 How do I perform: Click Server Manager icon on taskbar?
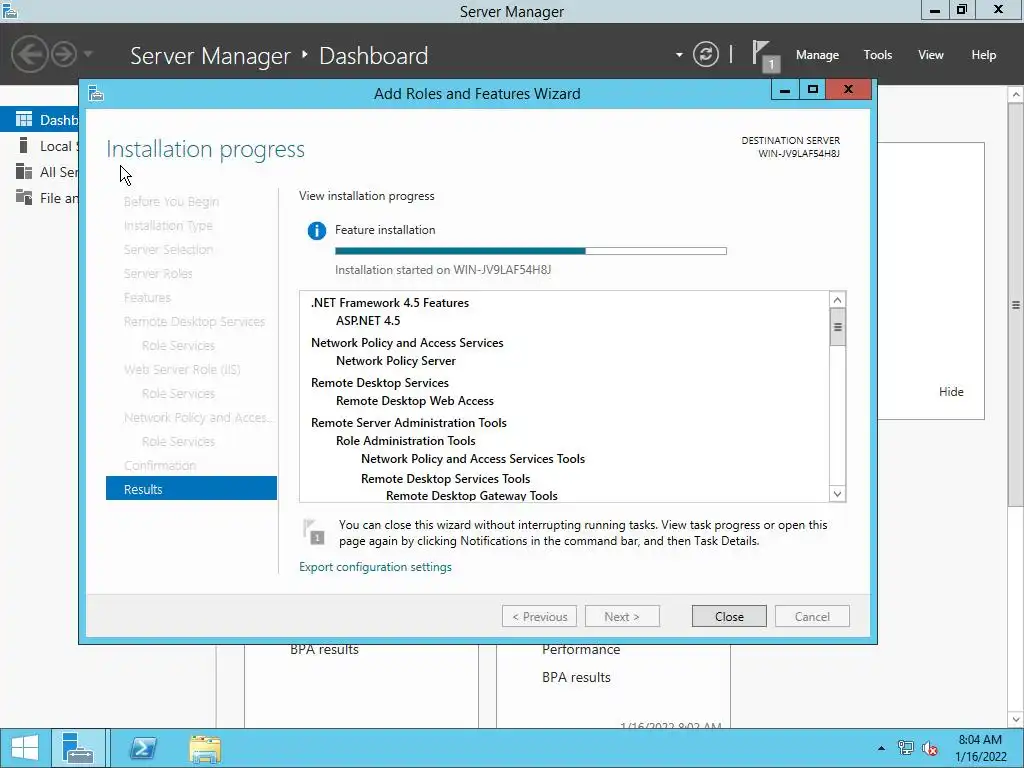pyautogui.click(x=78, y=748)
